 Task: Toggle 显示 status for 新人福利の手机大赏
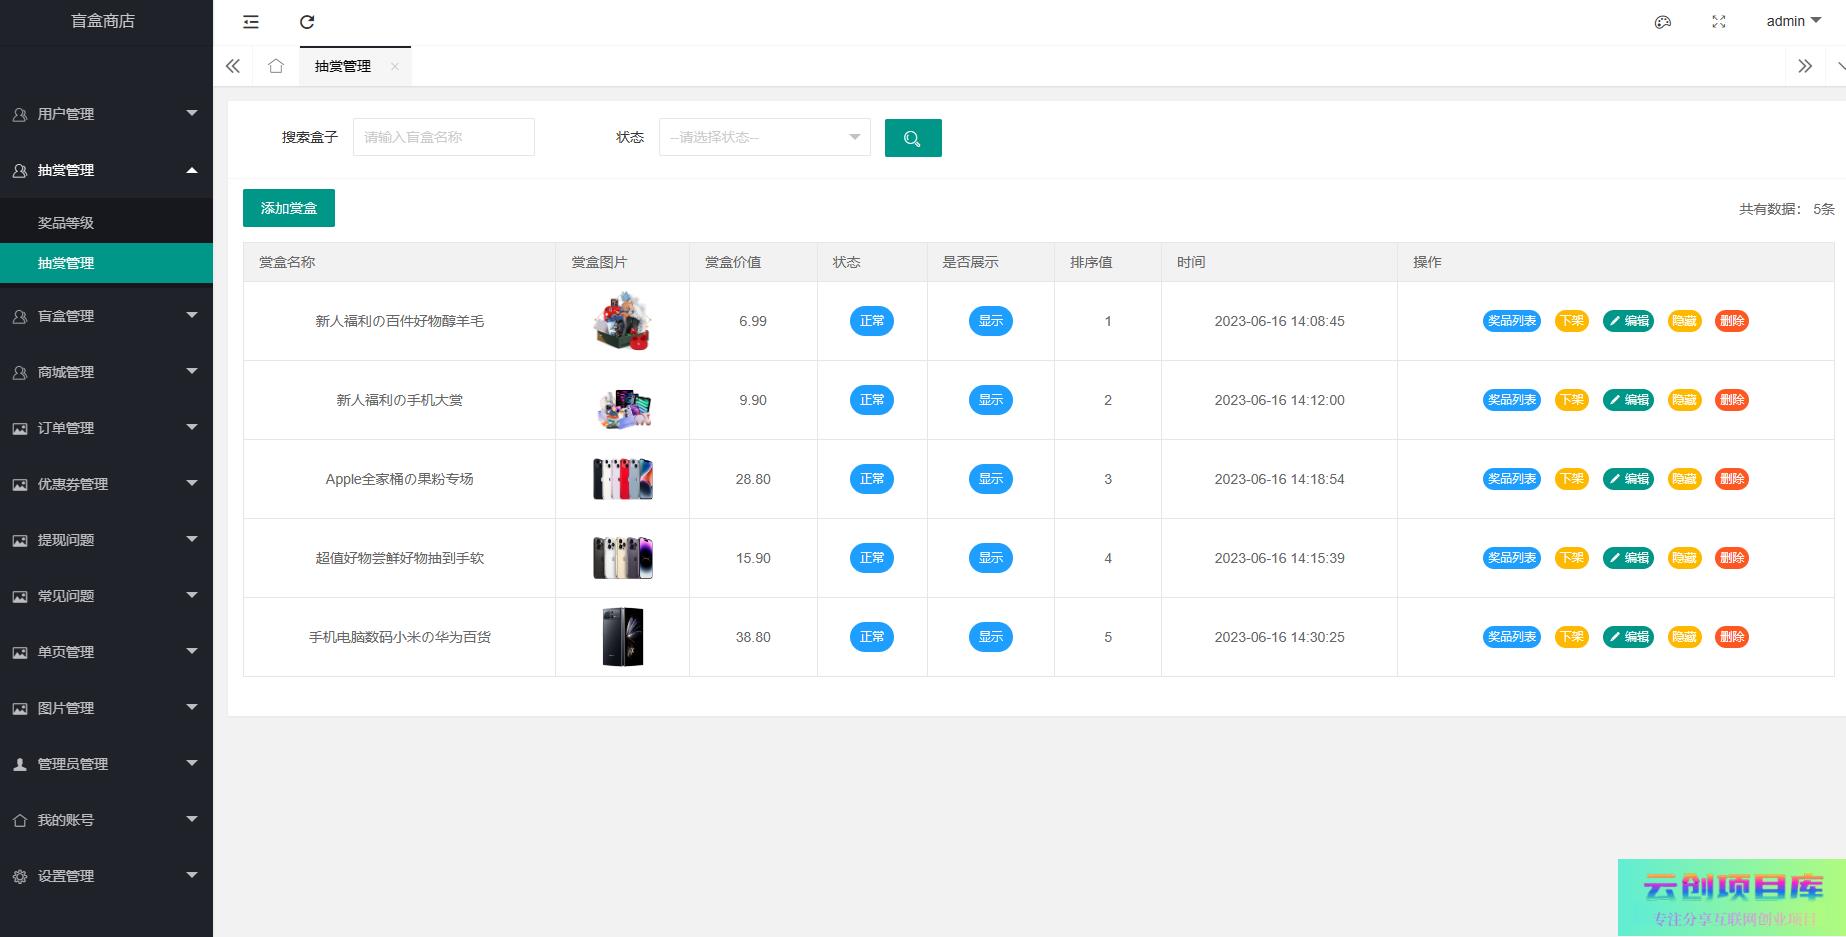[x=990, y=400]
